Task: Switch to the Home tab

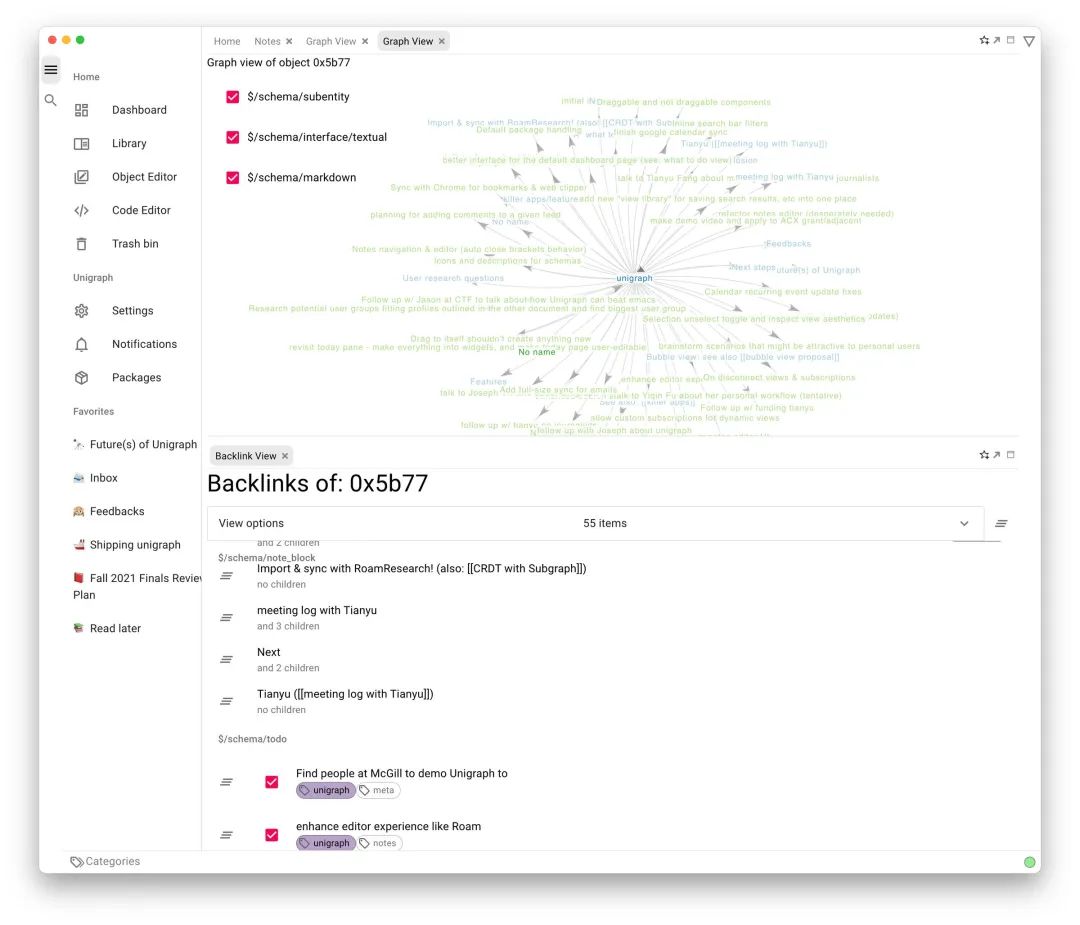Action: (x=227, y=41)
